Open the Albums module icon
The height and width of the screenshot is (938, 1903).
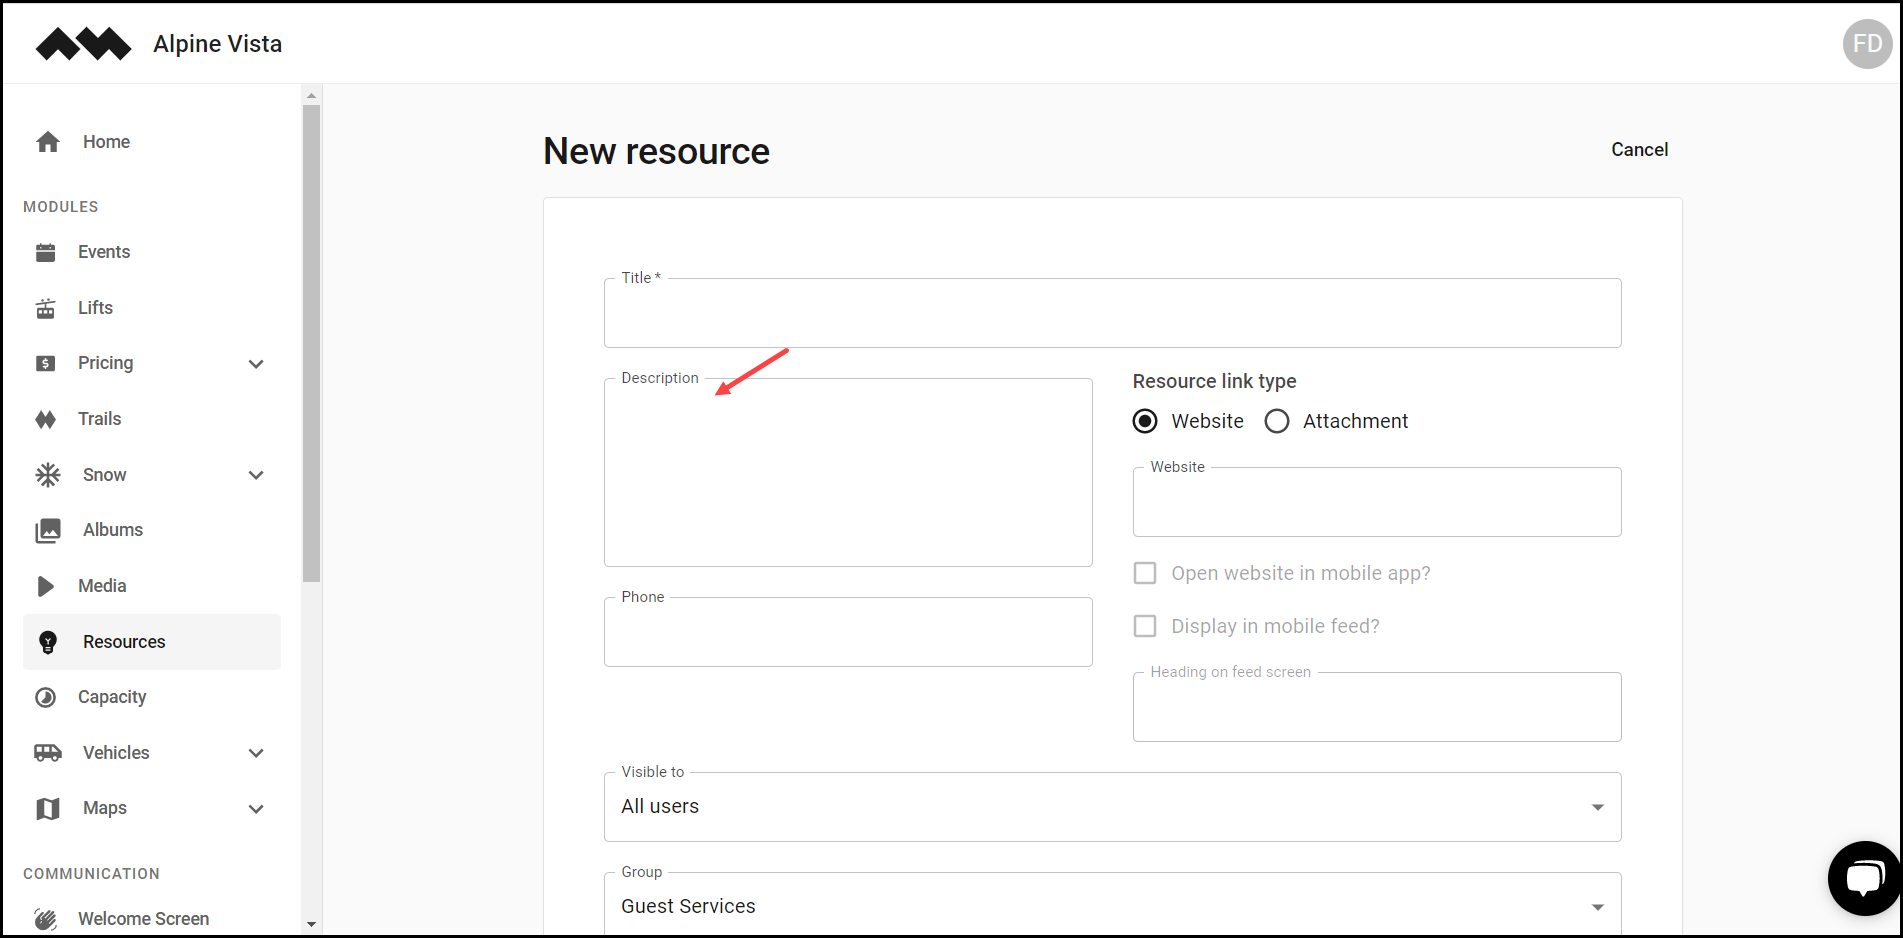[x=46, y=529]
